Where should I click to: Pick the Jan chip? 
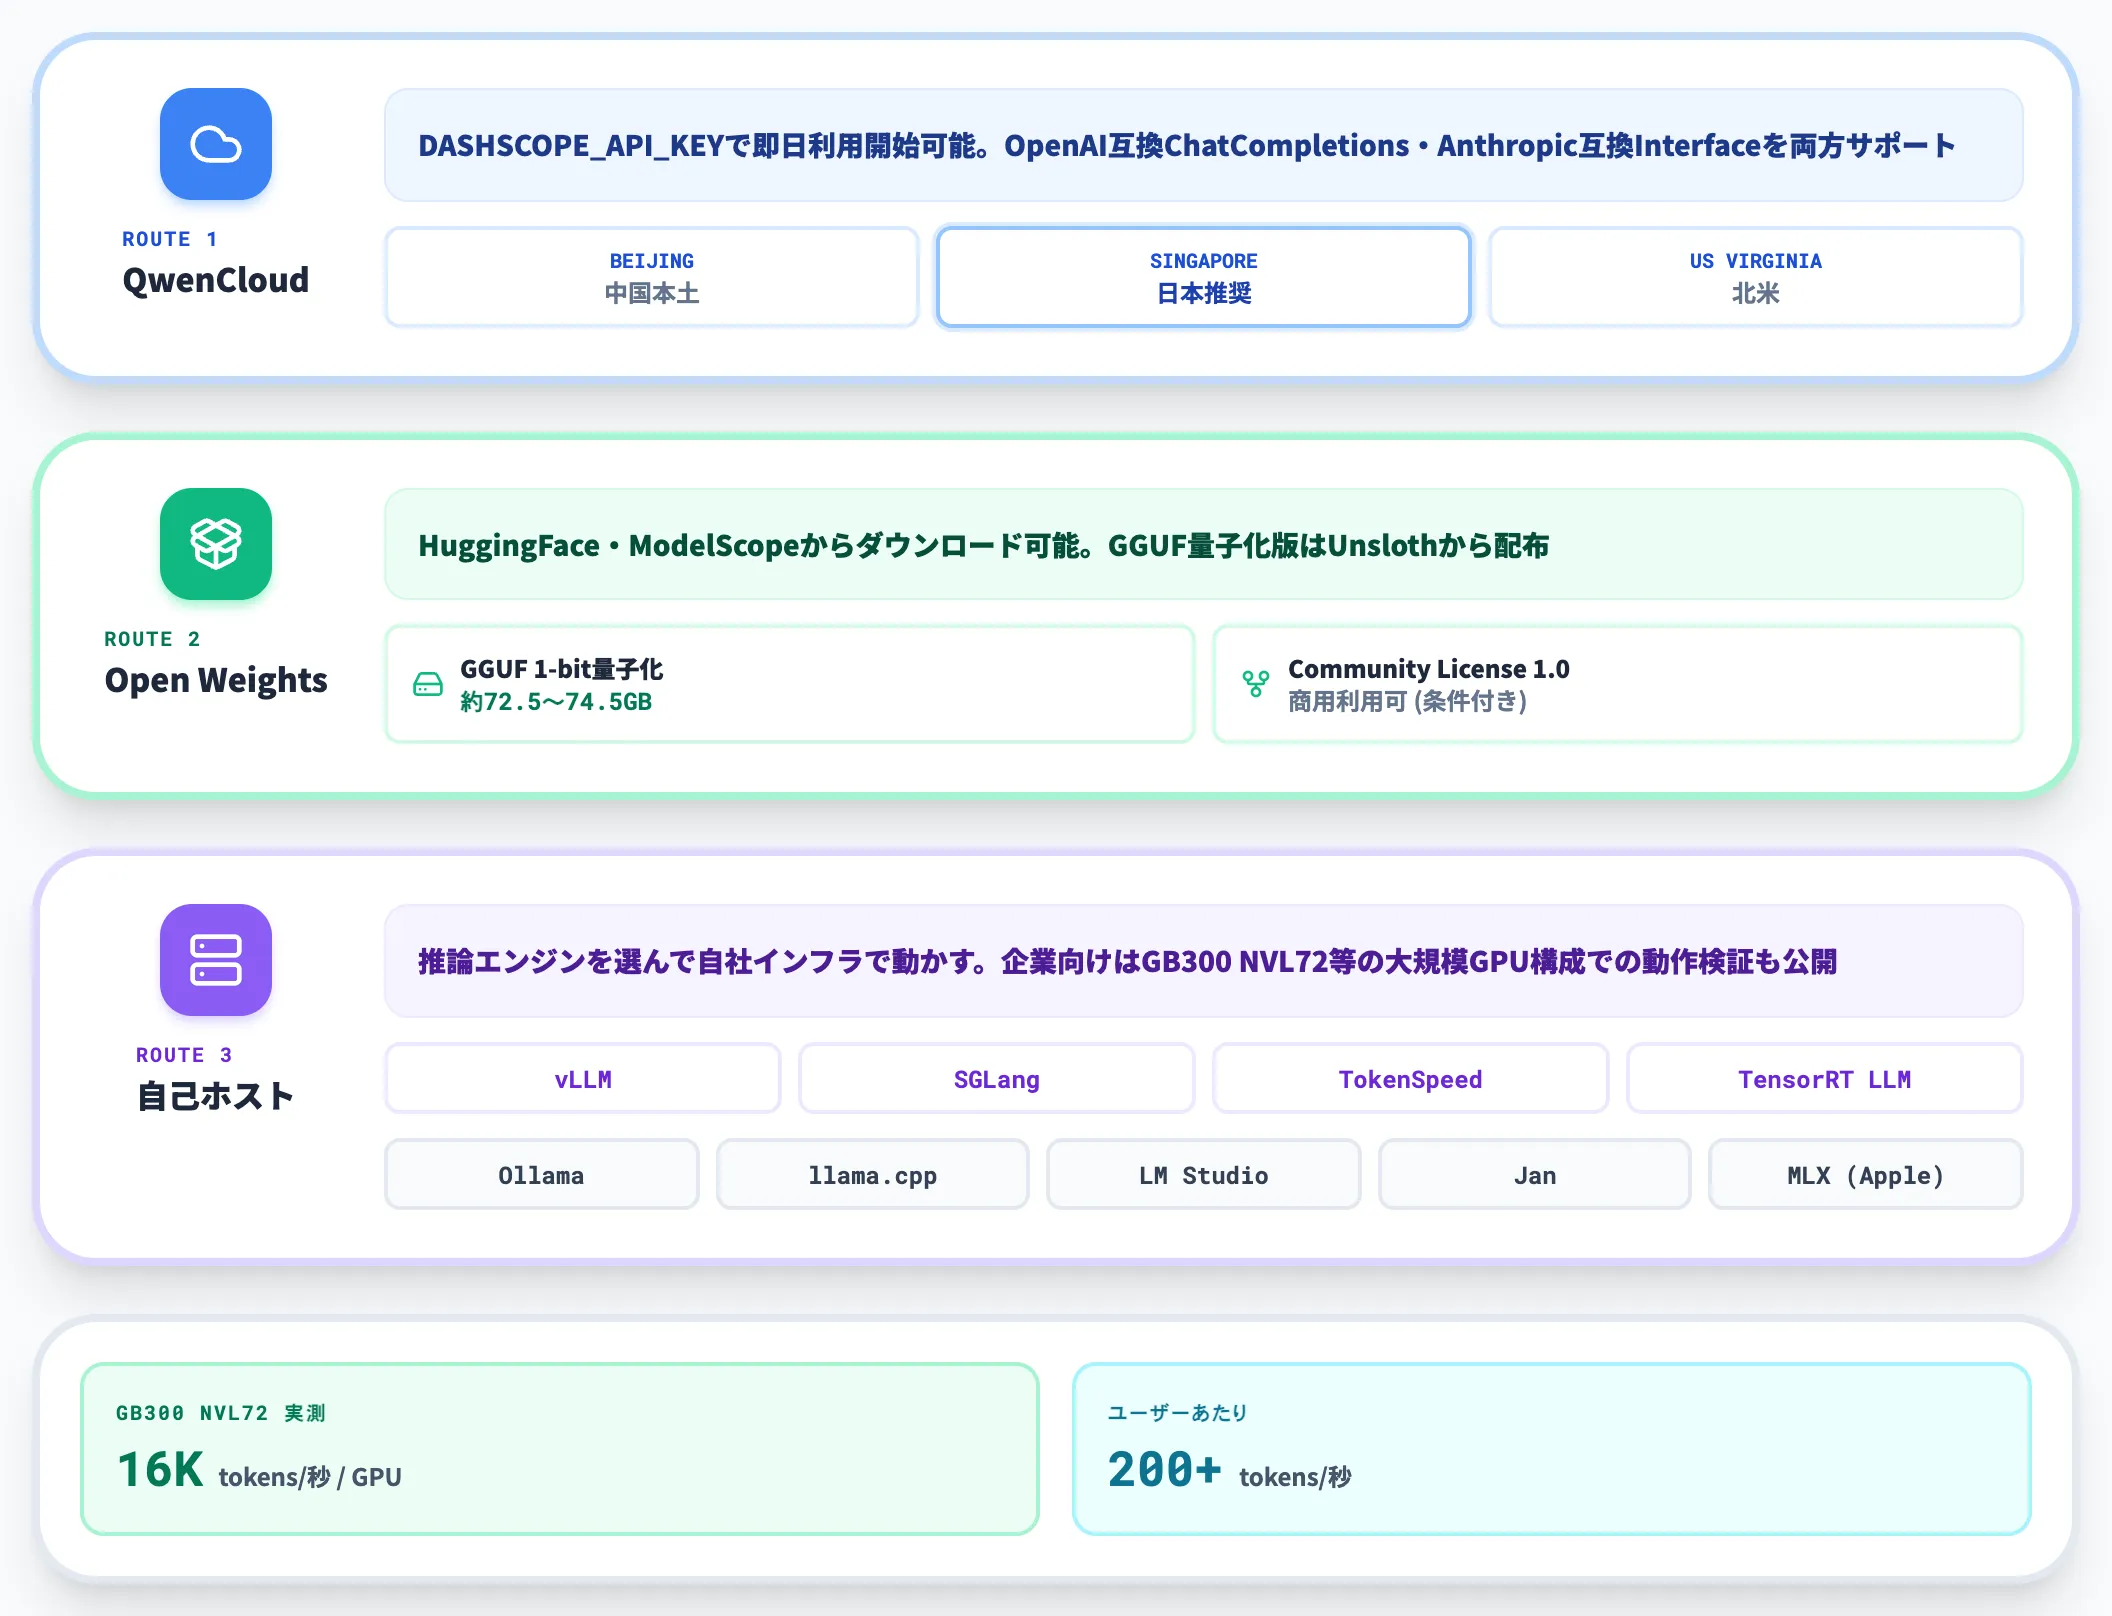pos(1535,1174)
